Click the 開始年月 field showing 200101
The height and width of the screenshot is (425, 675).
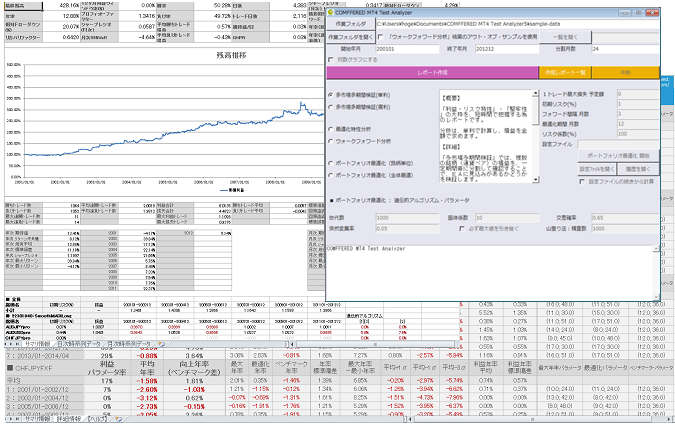[x=407, y=49]
